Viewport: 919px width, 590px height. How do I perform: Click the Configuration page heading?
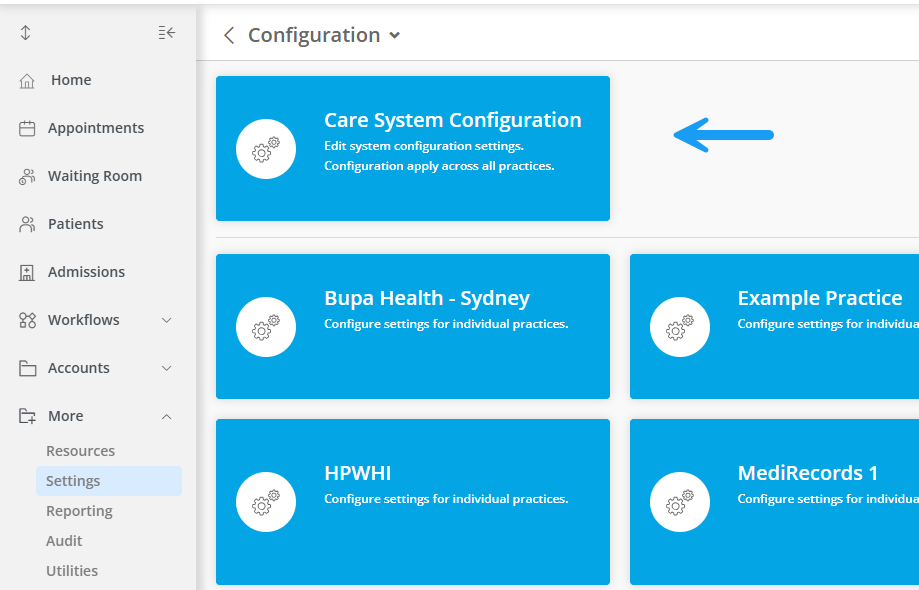(314, 36)
